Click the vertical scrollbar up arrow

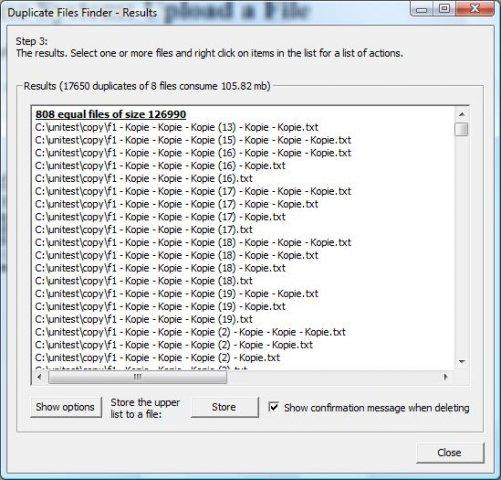462,114
